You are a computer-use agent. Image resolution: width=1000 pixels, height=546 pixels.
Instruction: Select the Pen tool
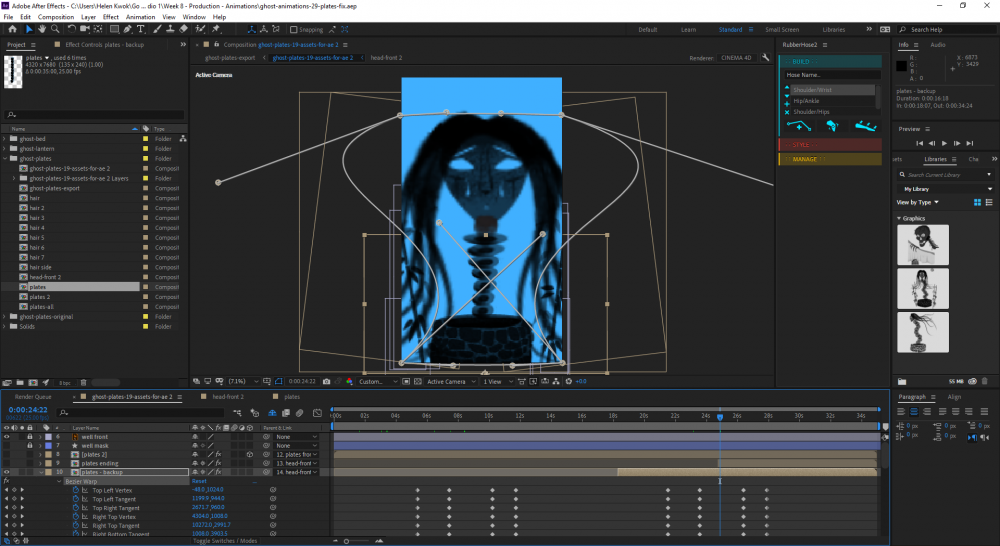128,29
